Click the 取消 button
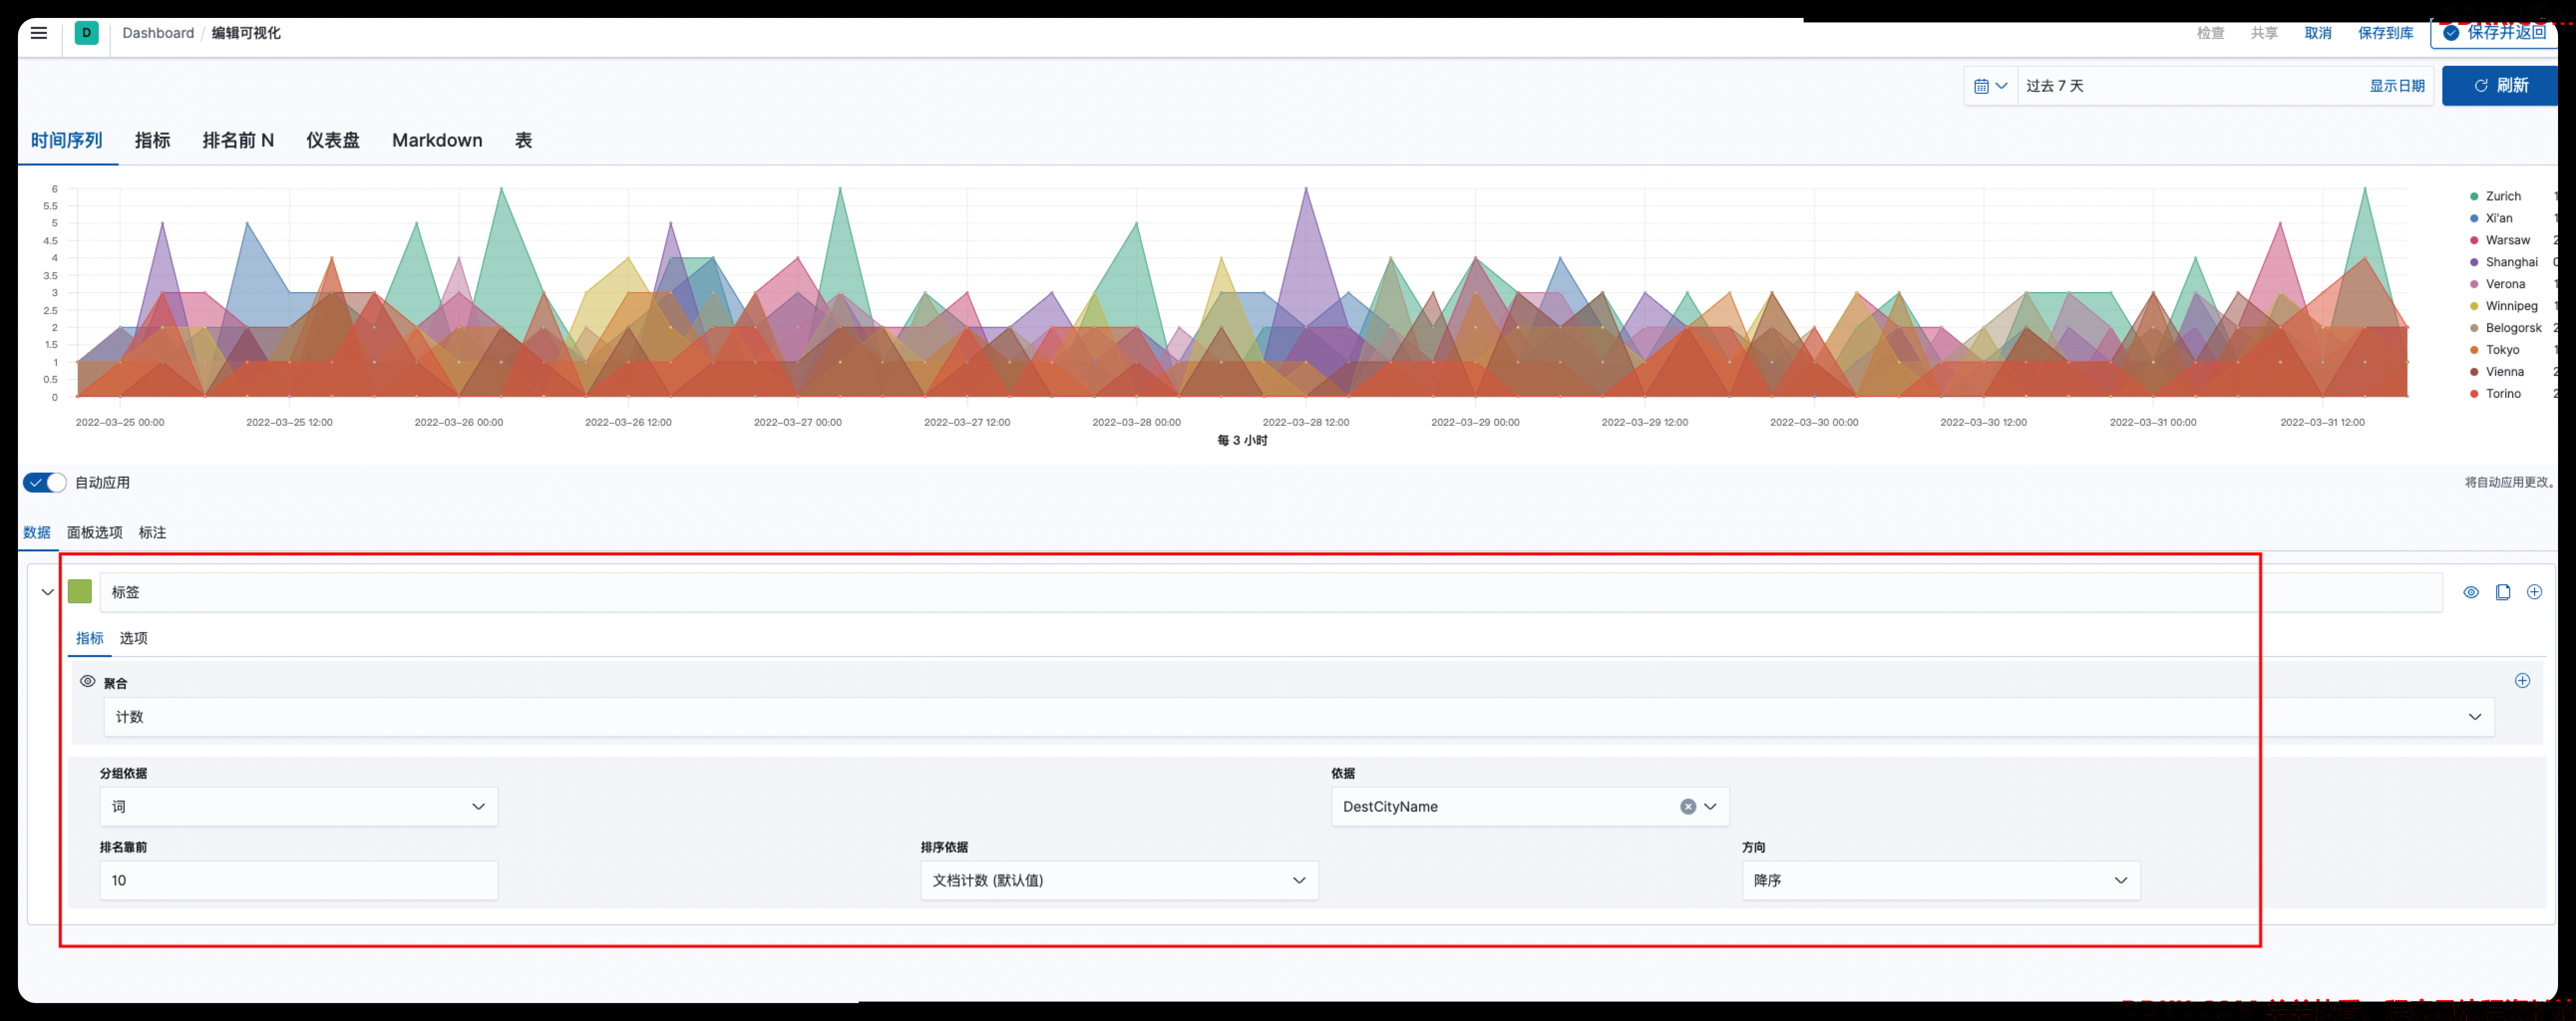 [2318, 33]
